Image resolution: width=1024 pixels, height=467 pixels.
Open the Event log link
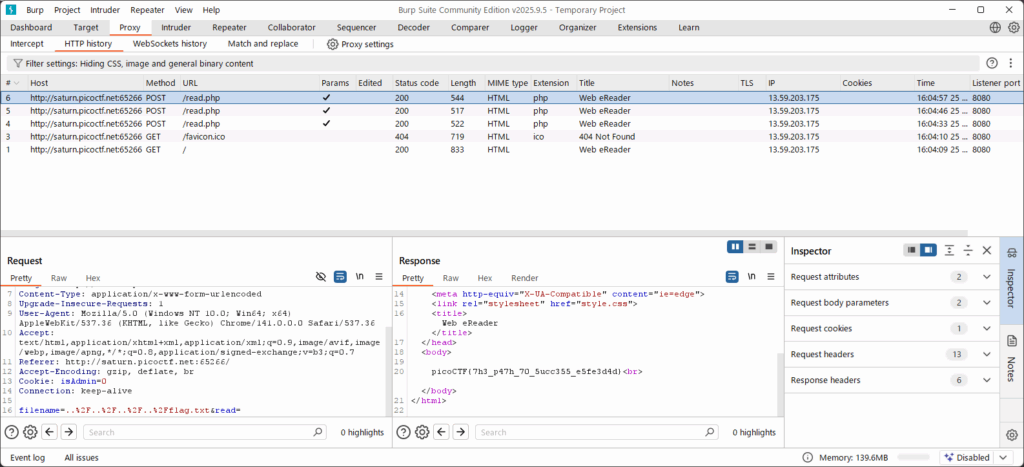tap(27, 457)
